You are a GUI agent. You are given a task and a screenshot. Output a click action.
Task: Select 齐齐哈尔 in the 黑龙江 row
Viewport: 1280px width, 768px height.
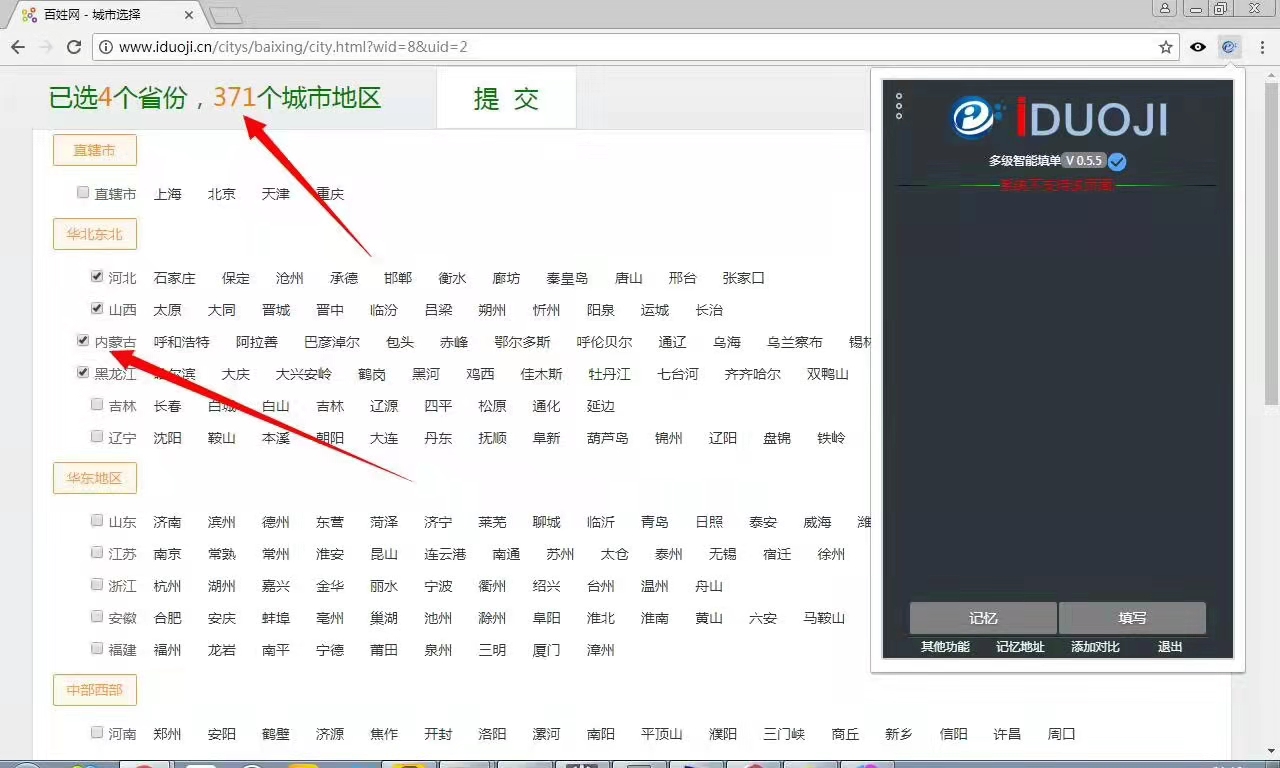coord(753,374)
